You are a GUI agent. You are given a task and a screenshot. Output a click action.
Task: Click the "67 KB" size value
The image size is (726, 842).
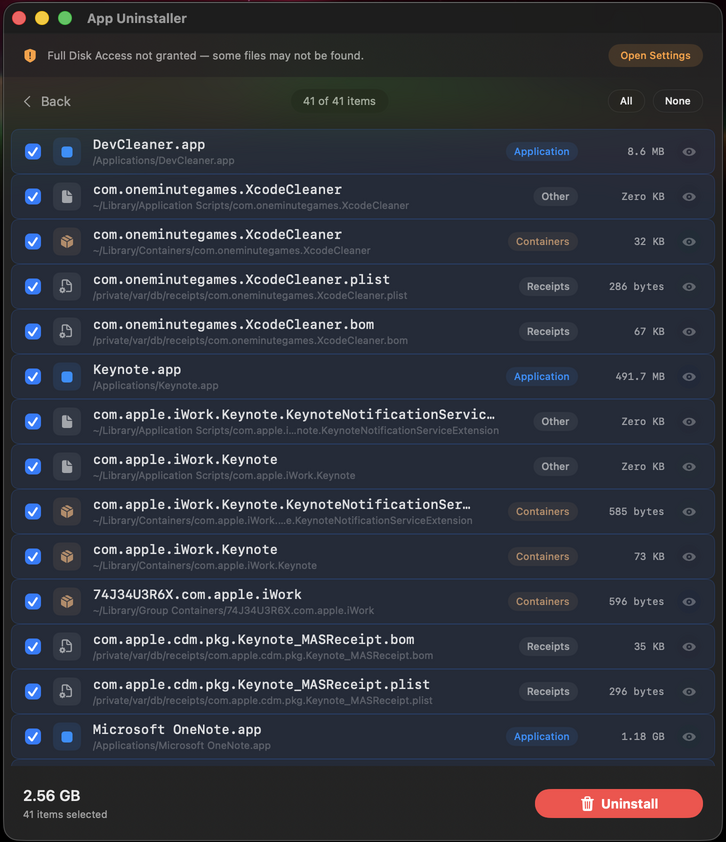tap(649, 332)
